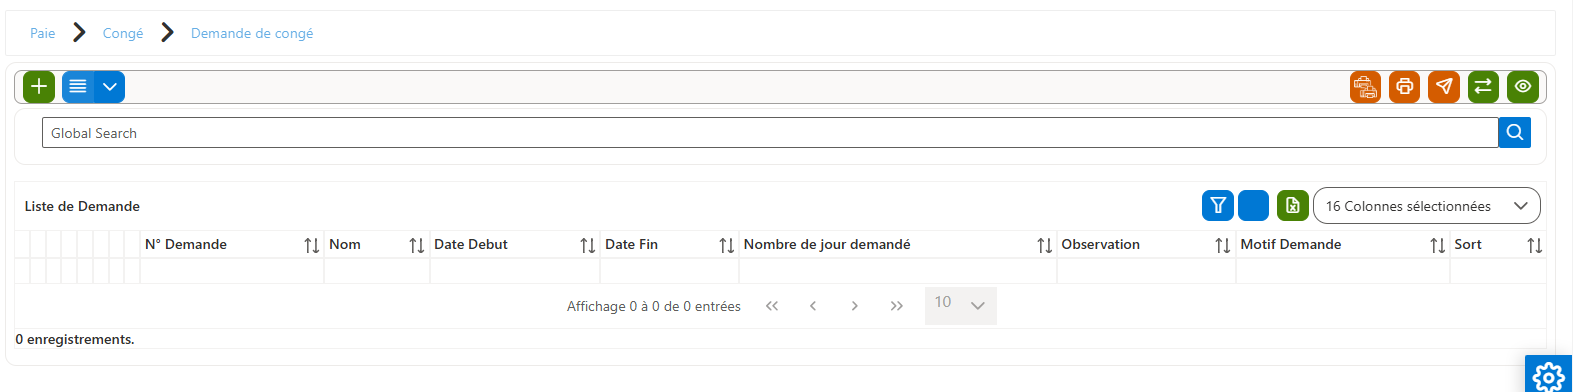Image resolution: width=1573 pixels, height=392 pixels.
Task: Sort by Nombre de jour demandé arrows
Action: pos(1045,245)
